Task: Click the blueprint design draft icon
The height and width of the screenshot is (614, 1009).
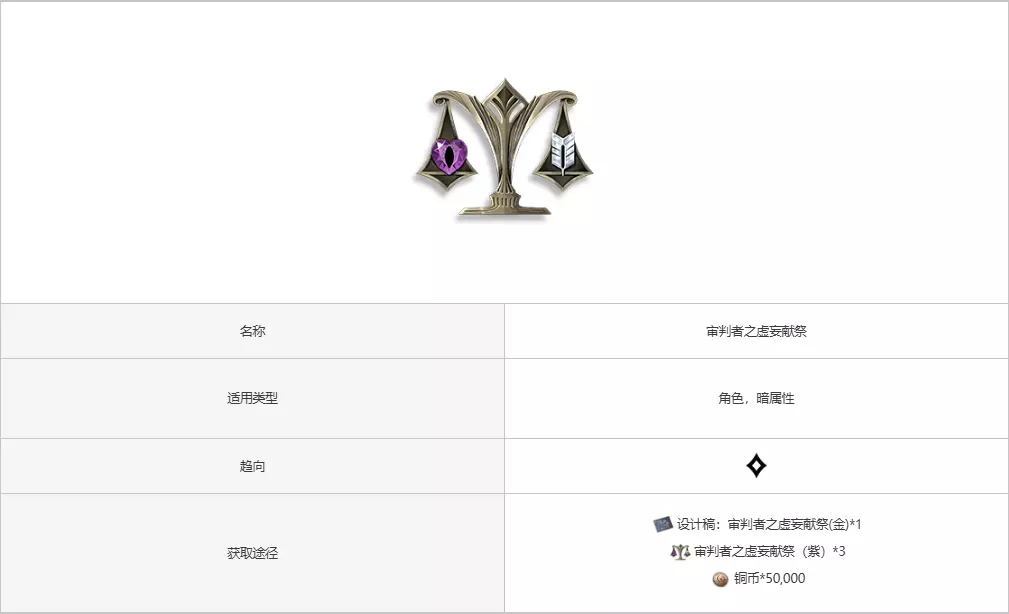Action: coord(662,524)
